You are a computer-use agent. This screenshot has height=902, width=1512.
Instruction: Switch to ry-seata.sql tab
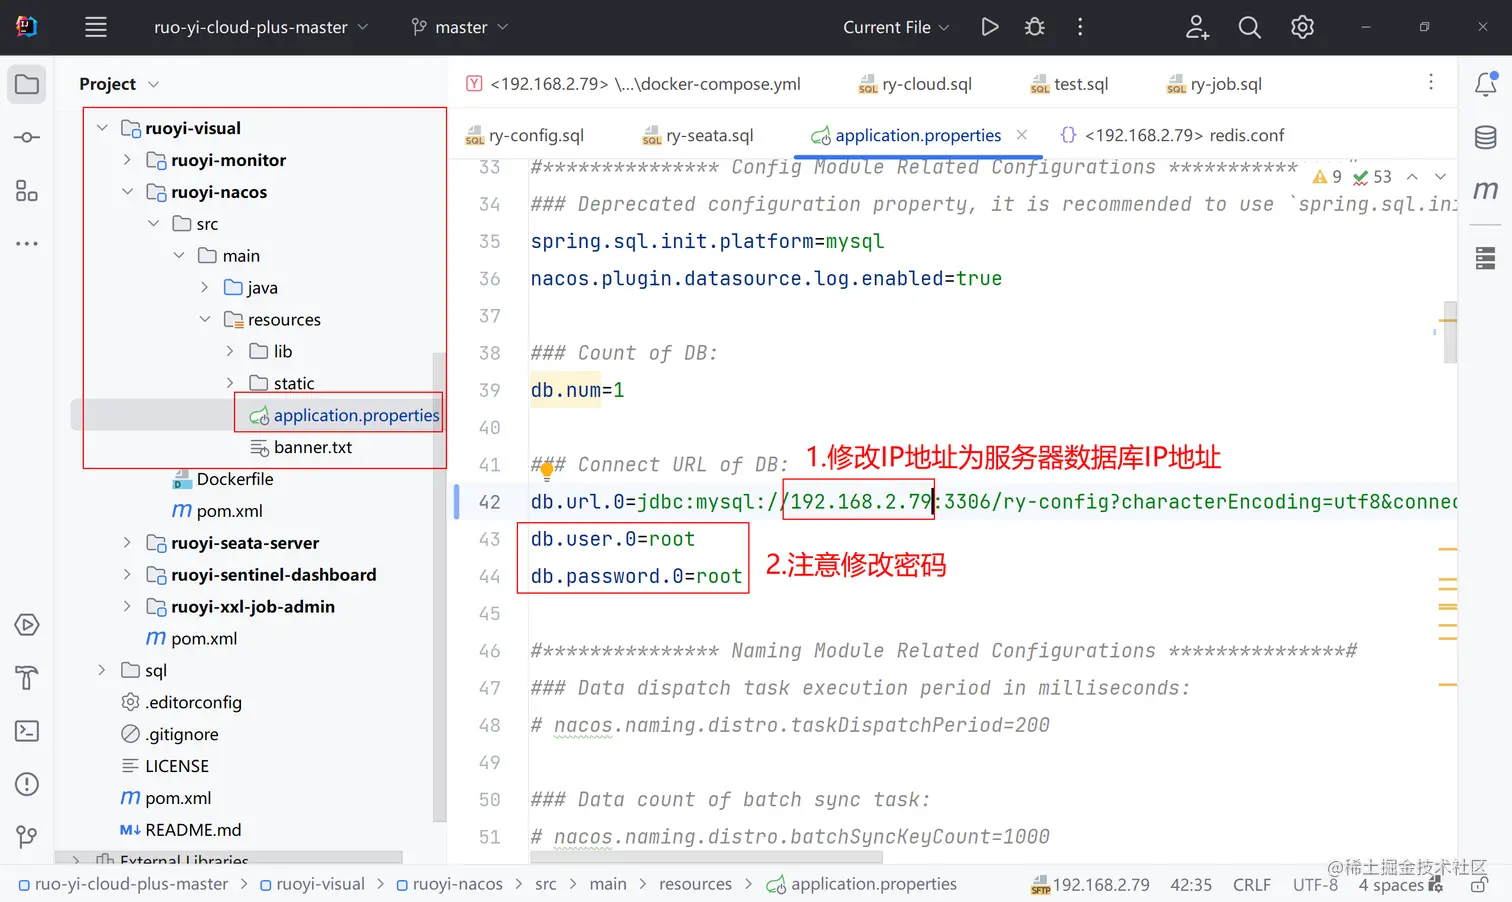coord(698,135)
